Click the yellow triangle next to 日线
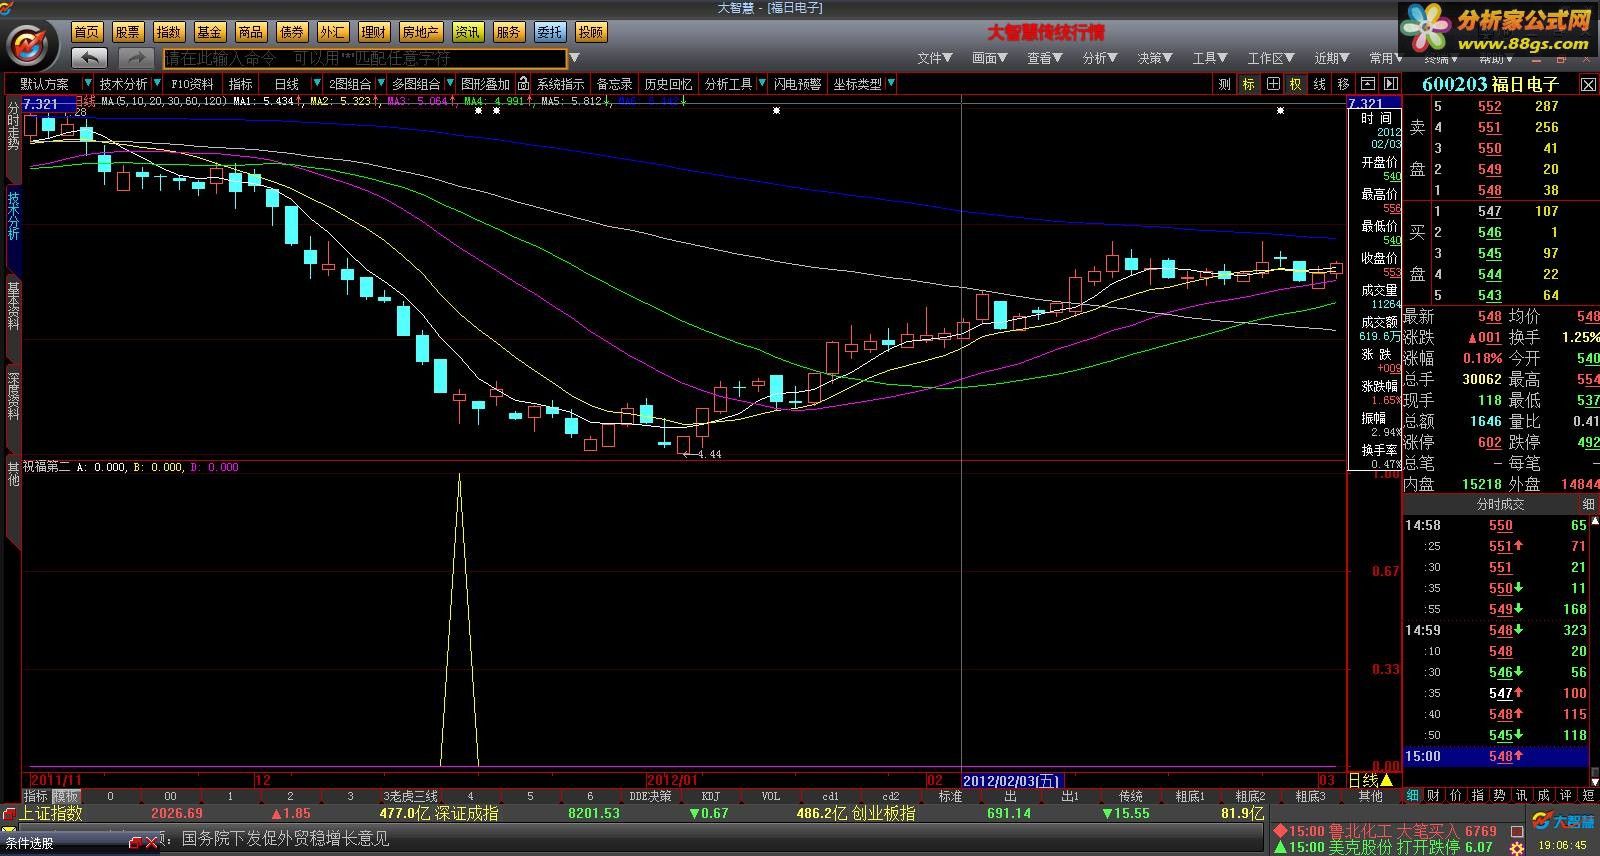The width and height of the screenshot is (1600, 856). 1387,780
